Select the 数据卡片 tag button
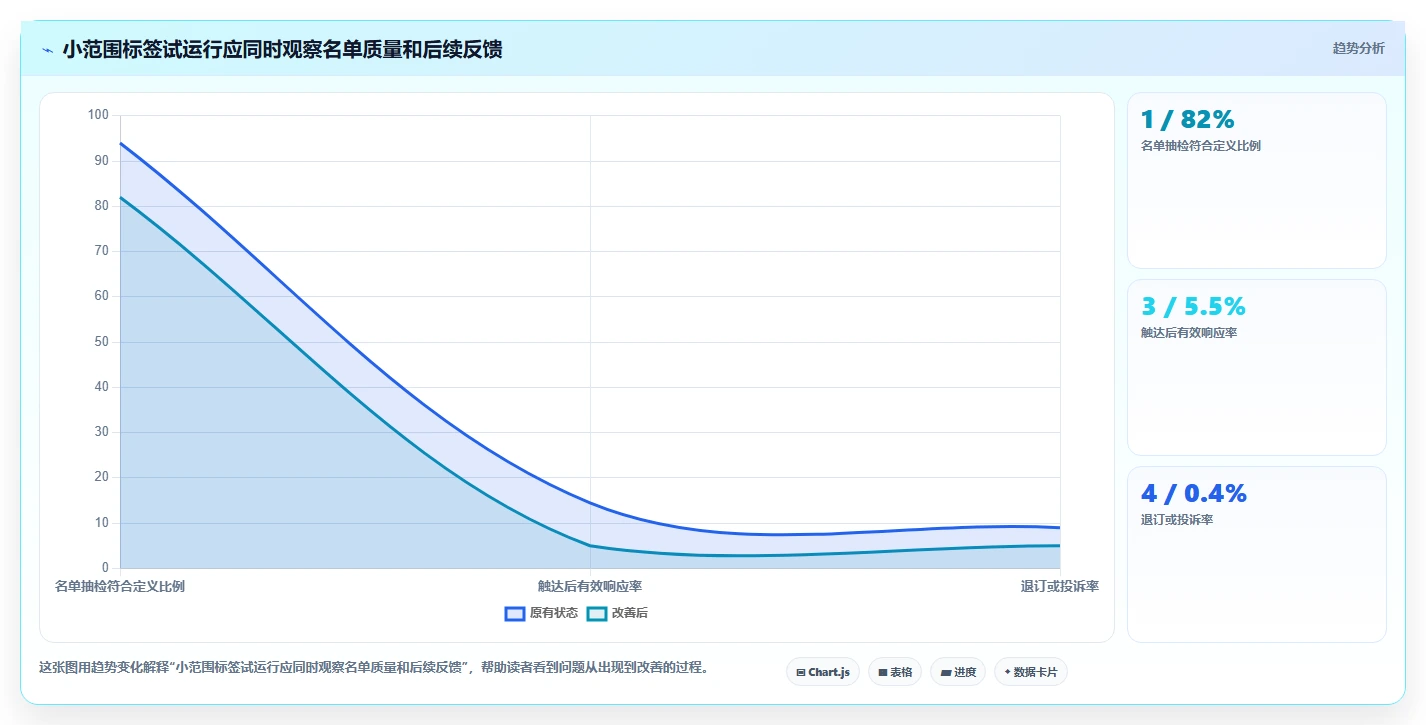 1031,672
